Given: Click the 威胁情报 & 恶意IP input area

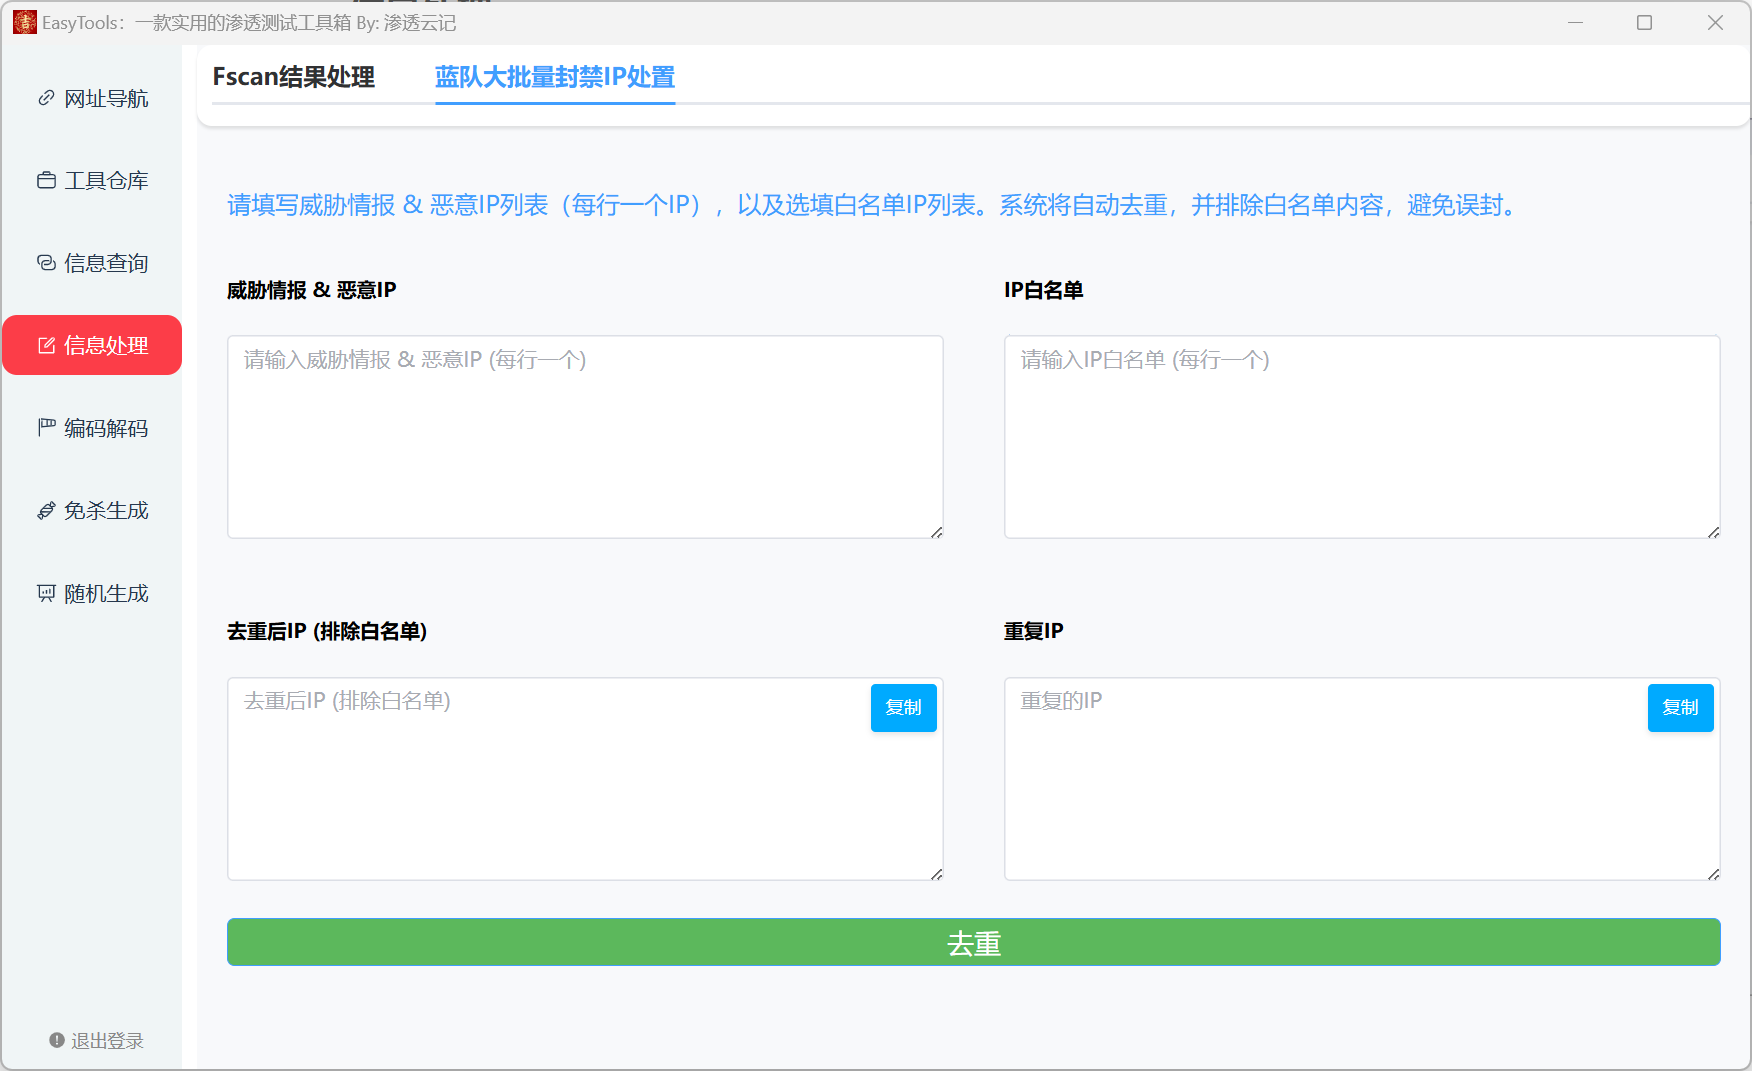Looking at the screenshot, I should 585,437.
